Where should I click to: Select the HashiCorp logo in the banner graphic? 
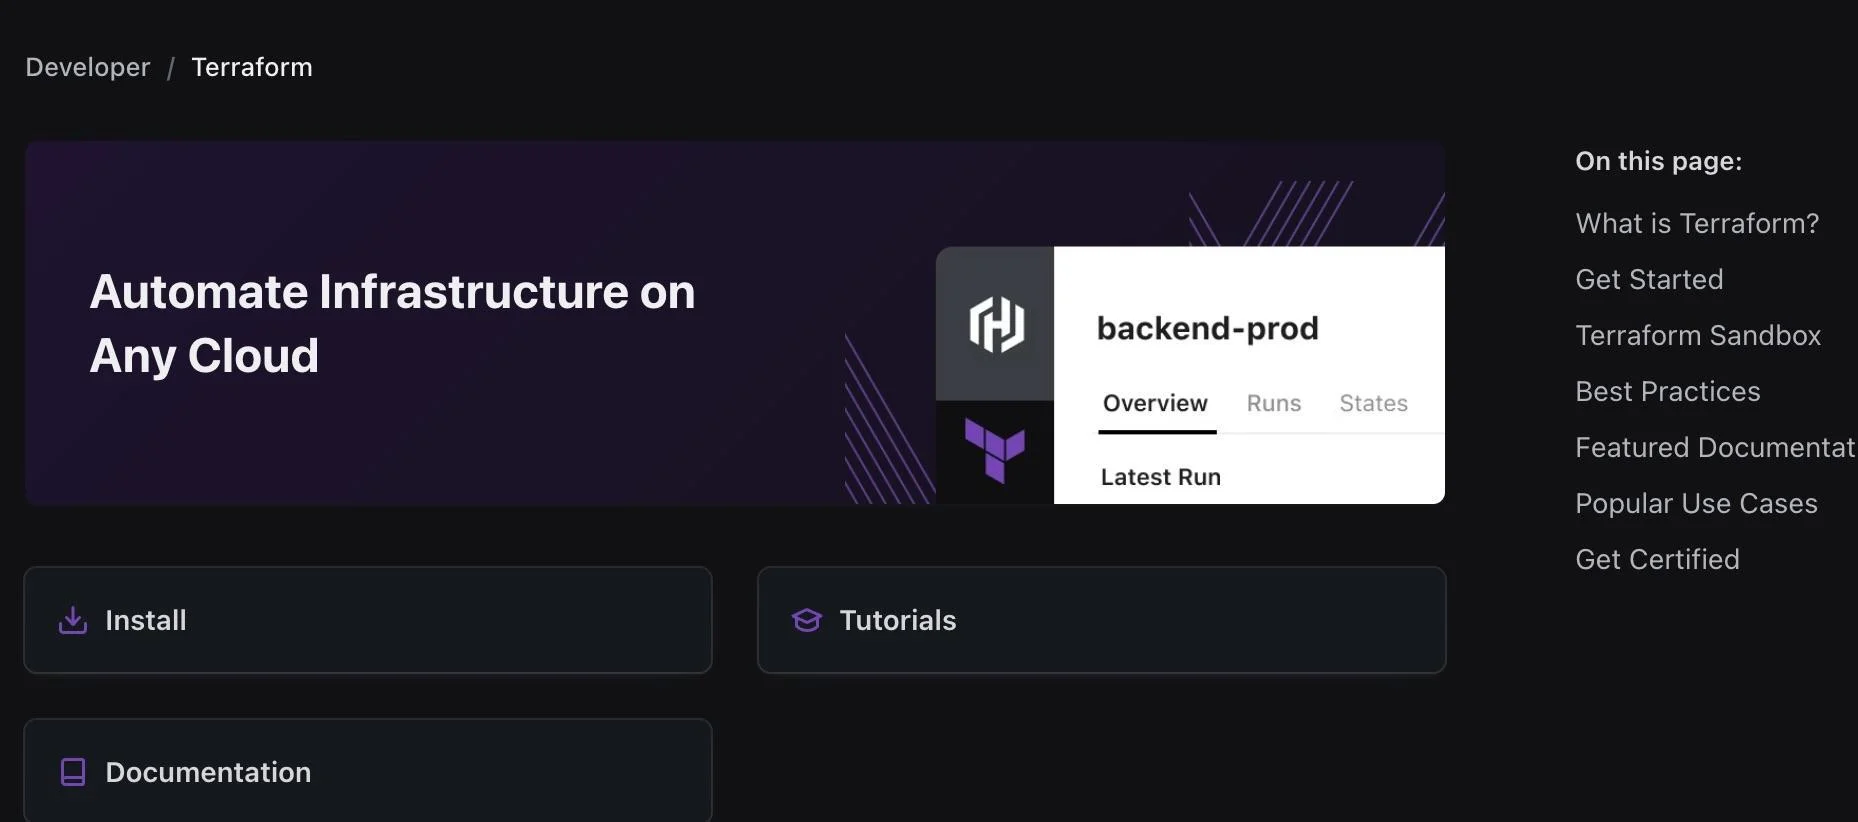click(x=995, y=324)
